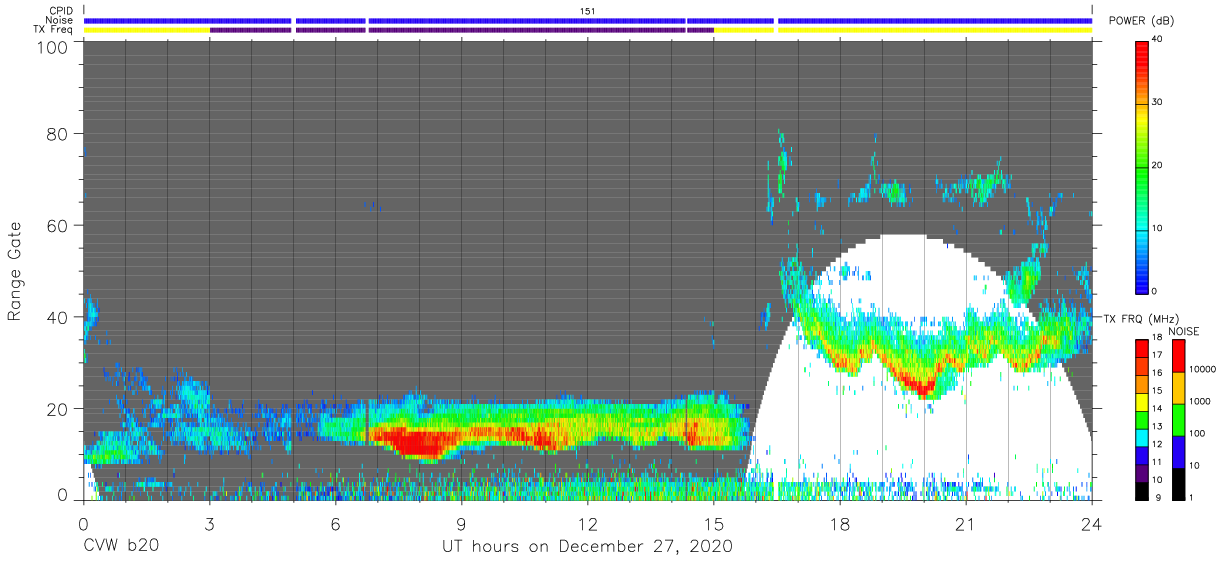Click the '18' UT hour tick label
This screenshot has width=1228, height=567.
click(840, 523)
